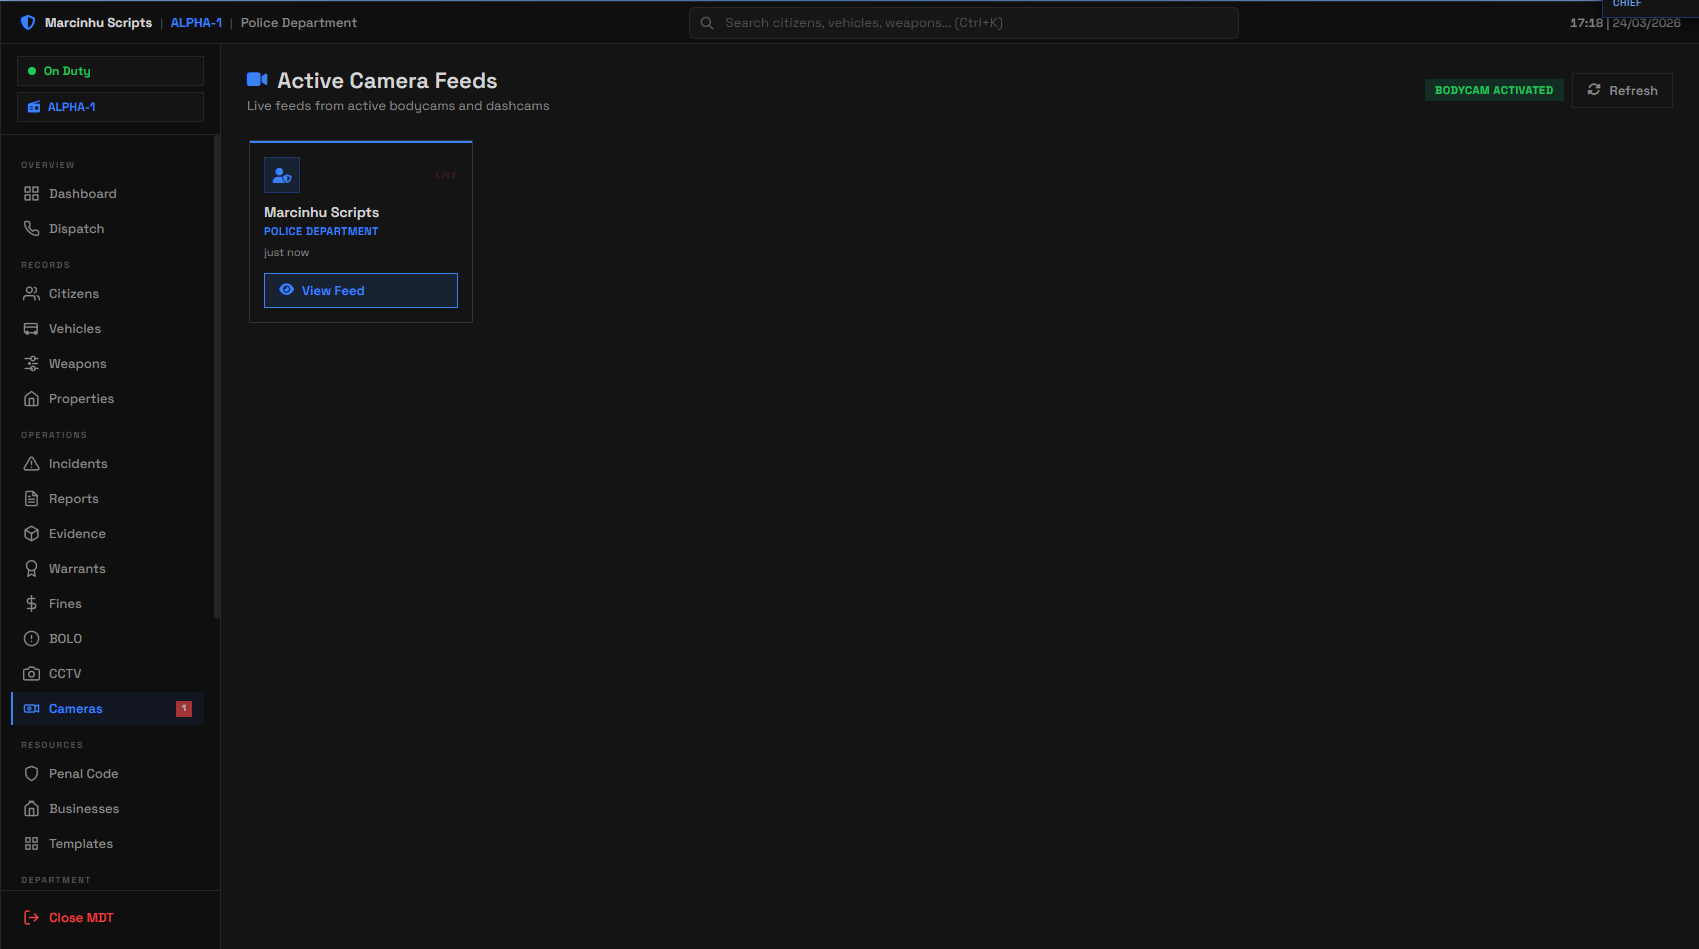The height and width of the screenshot is (949, 1699).
Task: Click the 'just now' timestamp on card
Action: tap(287, 253)
